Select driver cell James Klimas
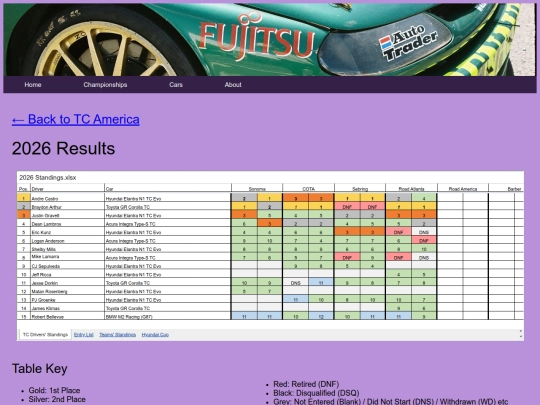This screenshot has height=405, width=540. (67, 308)
